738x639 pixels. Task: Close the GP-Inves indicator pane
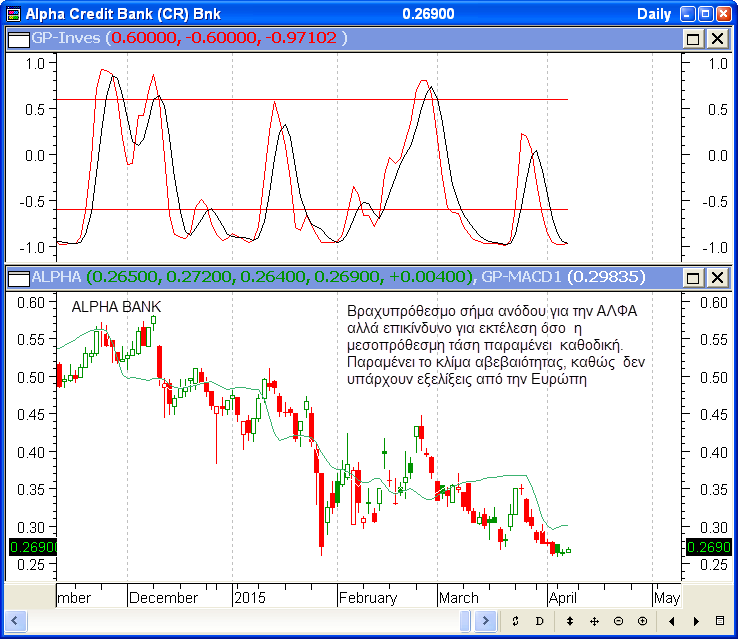[717, 39]
